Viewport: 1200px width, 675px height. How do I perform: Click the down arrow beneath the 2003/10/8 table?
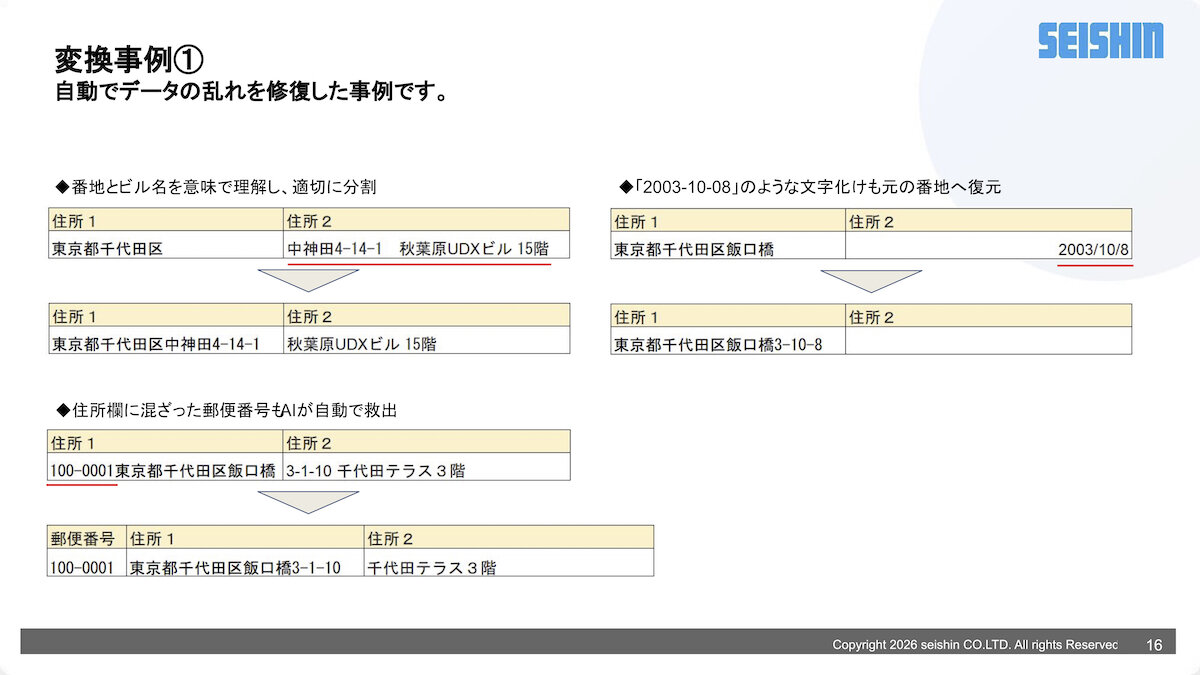click(x=871, y=279)
